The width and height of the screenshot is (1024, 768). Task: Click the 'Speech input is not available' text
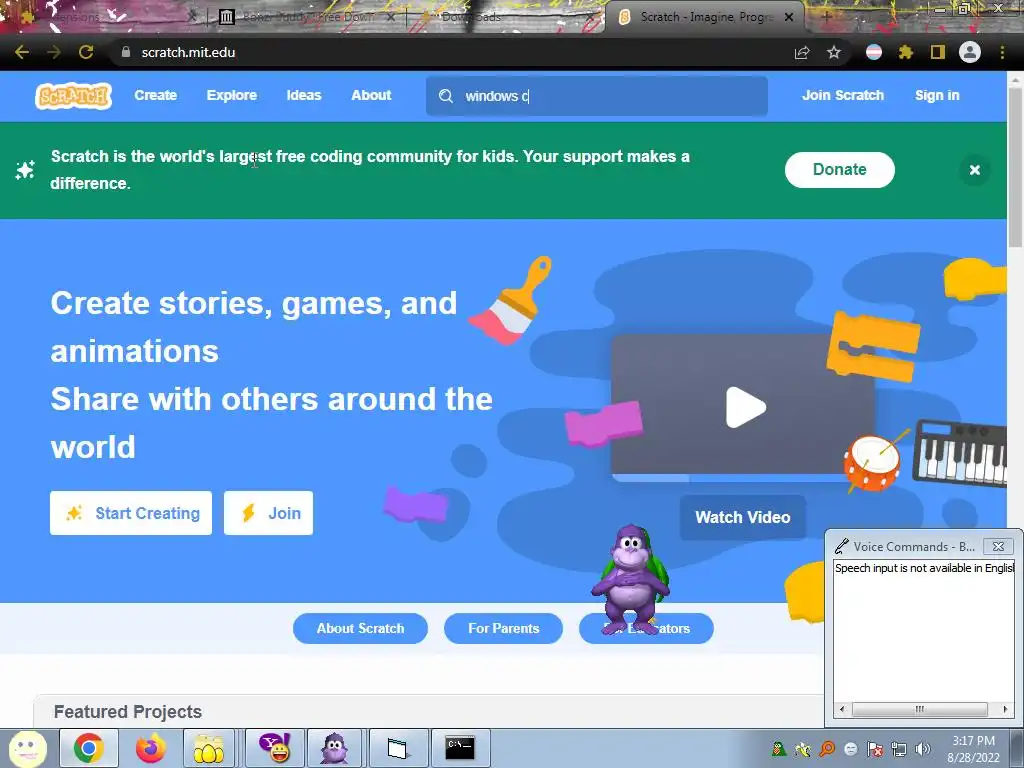pos(924,568)
